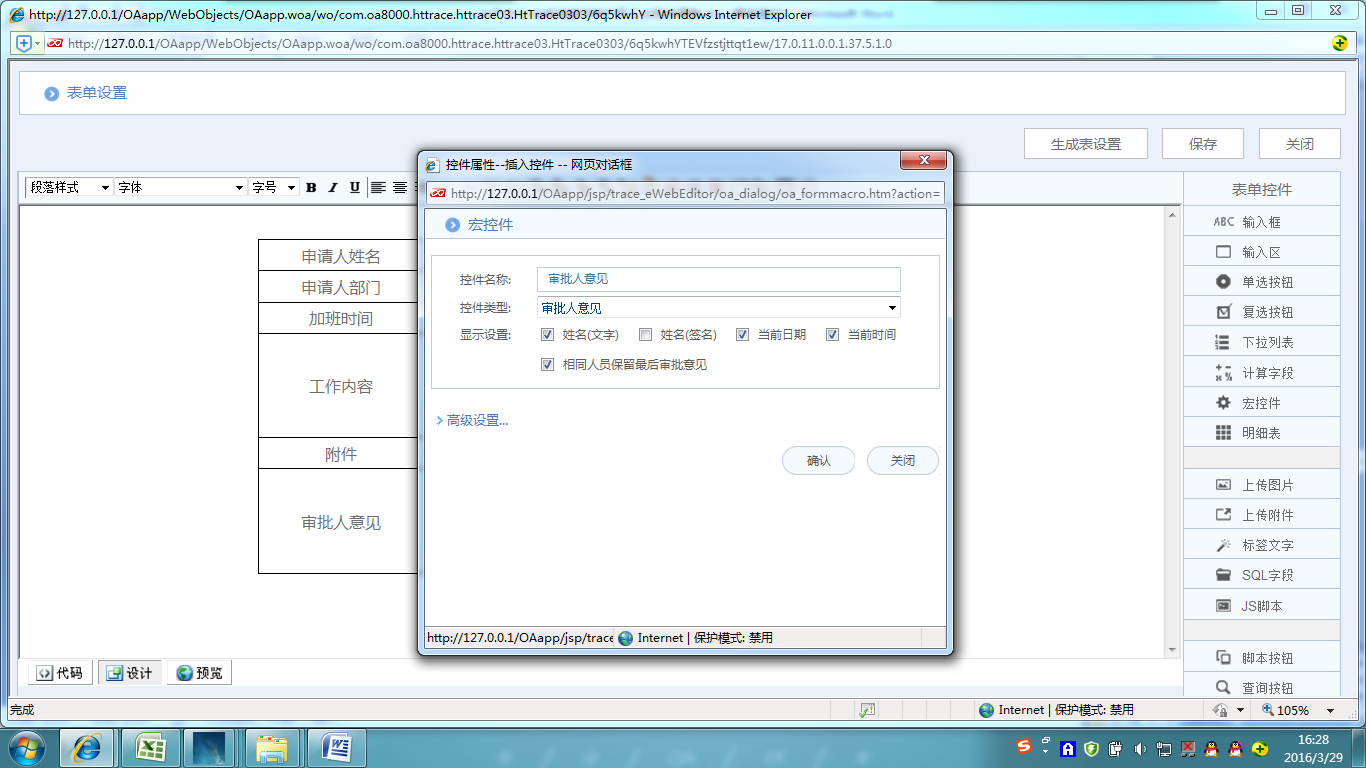
Task: Disable 相同人员保留最后审批意见 option
Action: (x=547, y=364)
